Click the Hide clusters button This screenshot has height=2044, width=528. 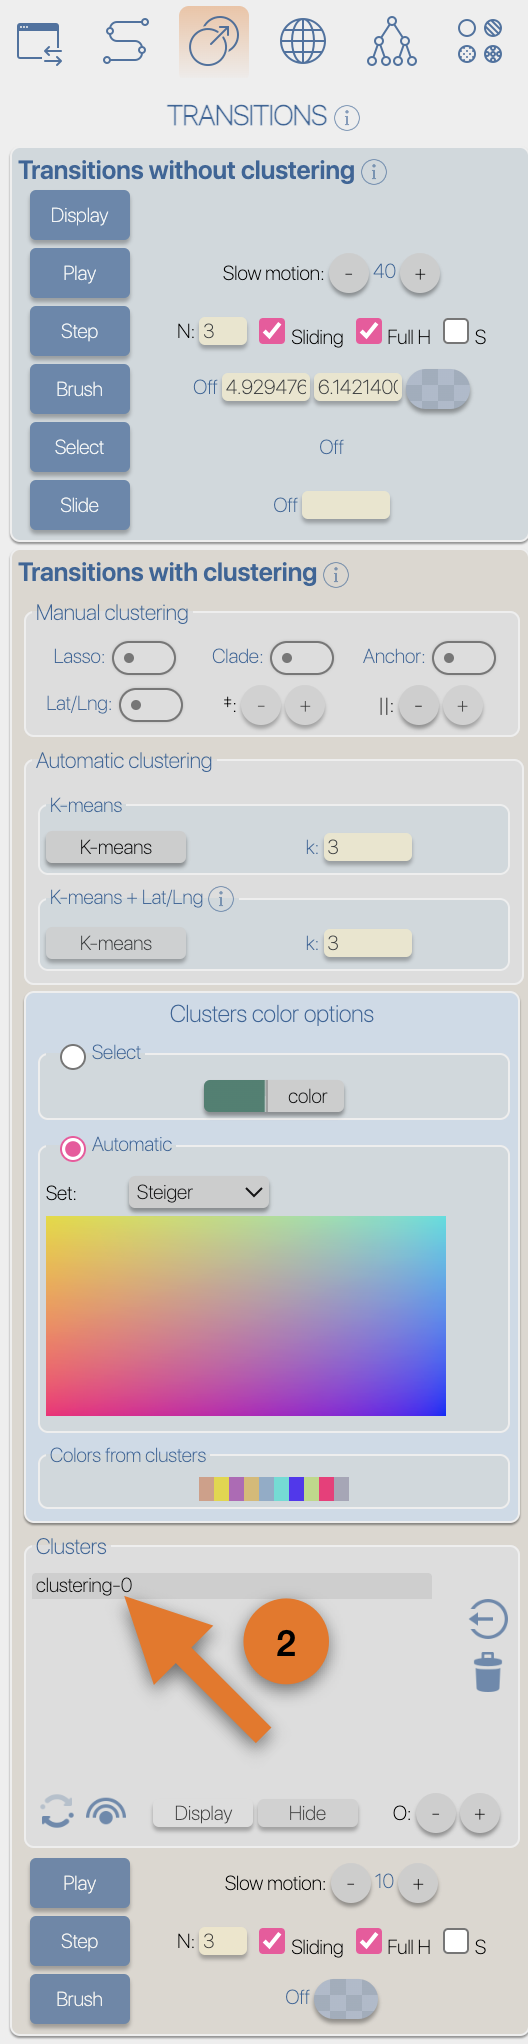tap(307, 1813)
